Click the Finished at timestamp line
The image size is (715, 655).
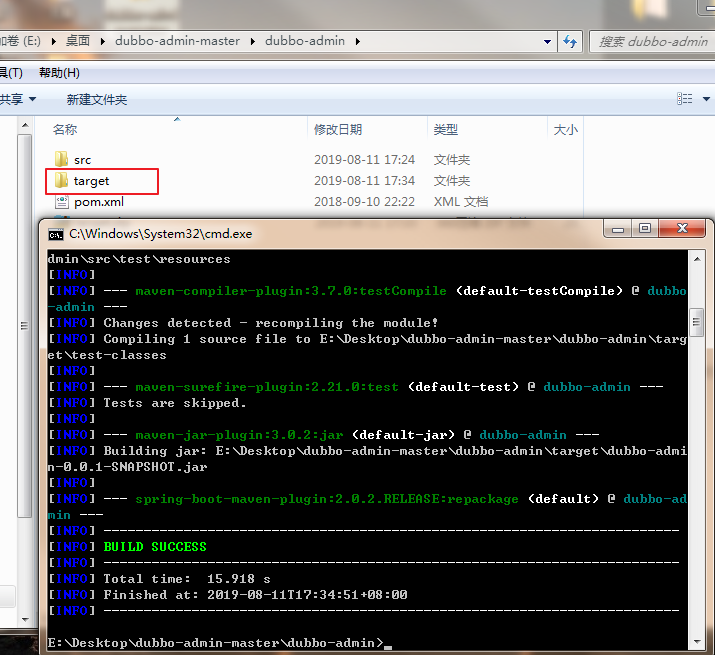tap(255, 595)
